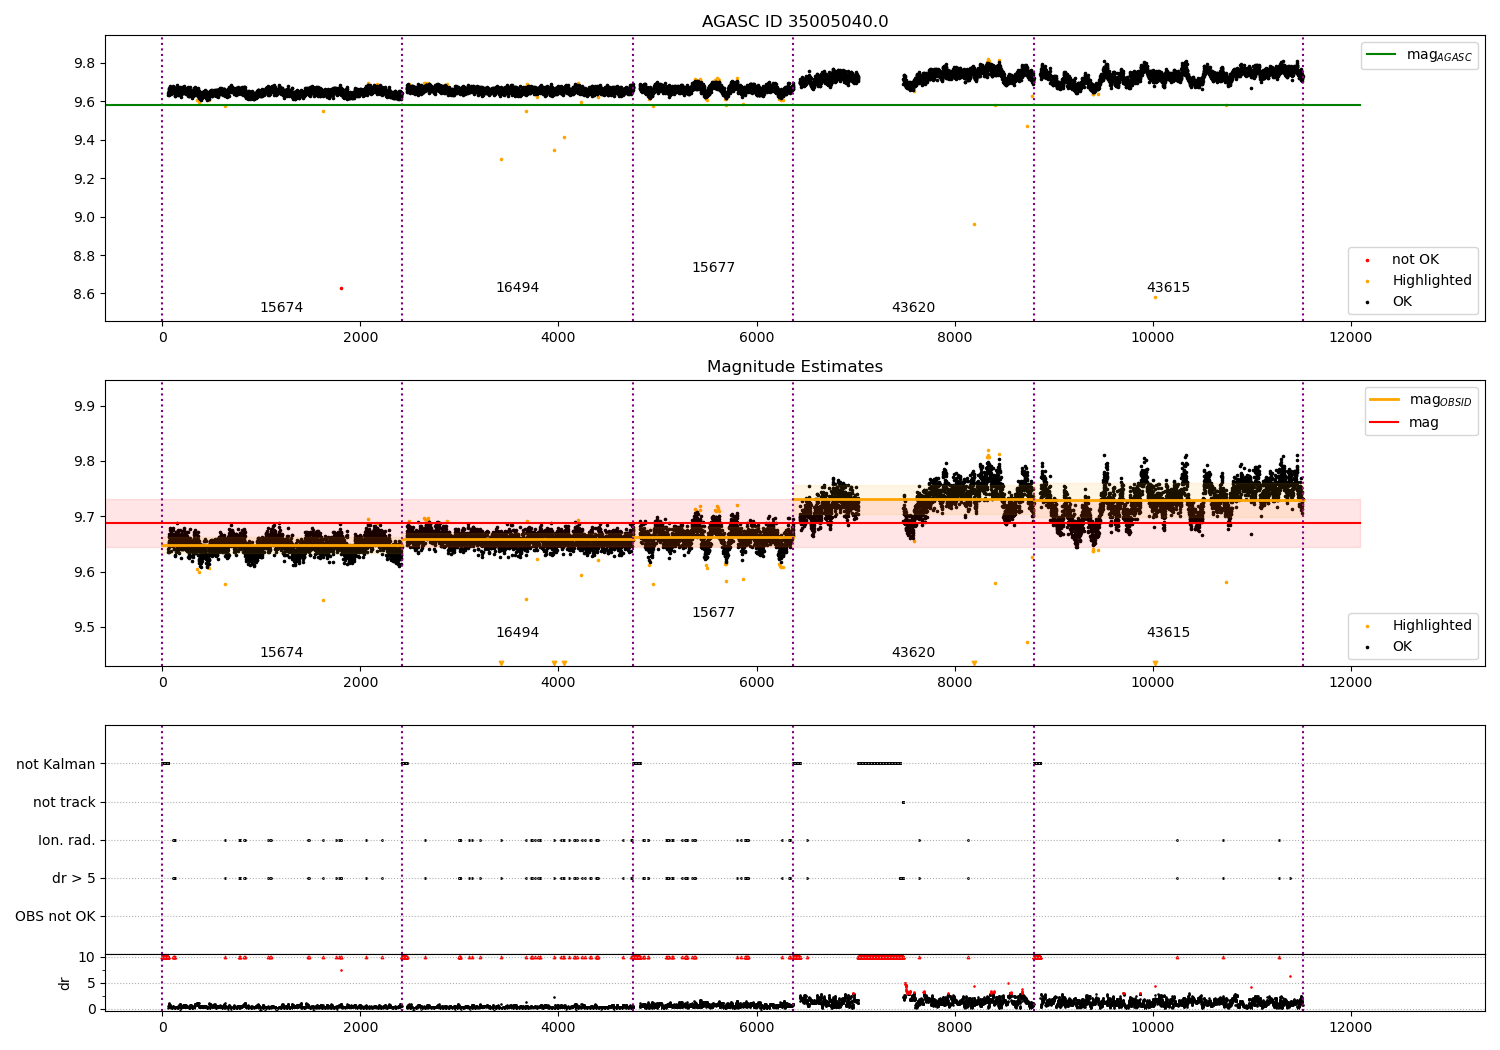Click the horizontal red mag line in Magnitude Estimates
This screenshot has width=1500, height=1050.
pos(733,523)
